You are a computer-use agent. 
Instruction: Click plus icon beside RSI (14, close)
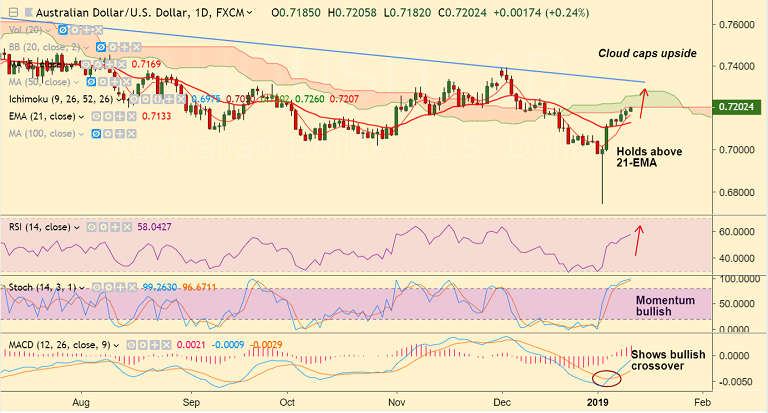[115, 227]
